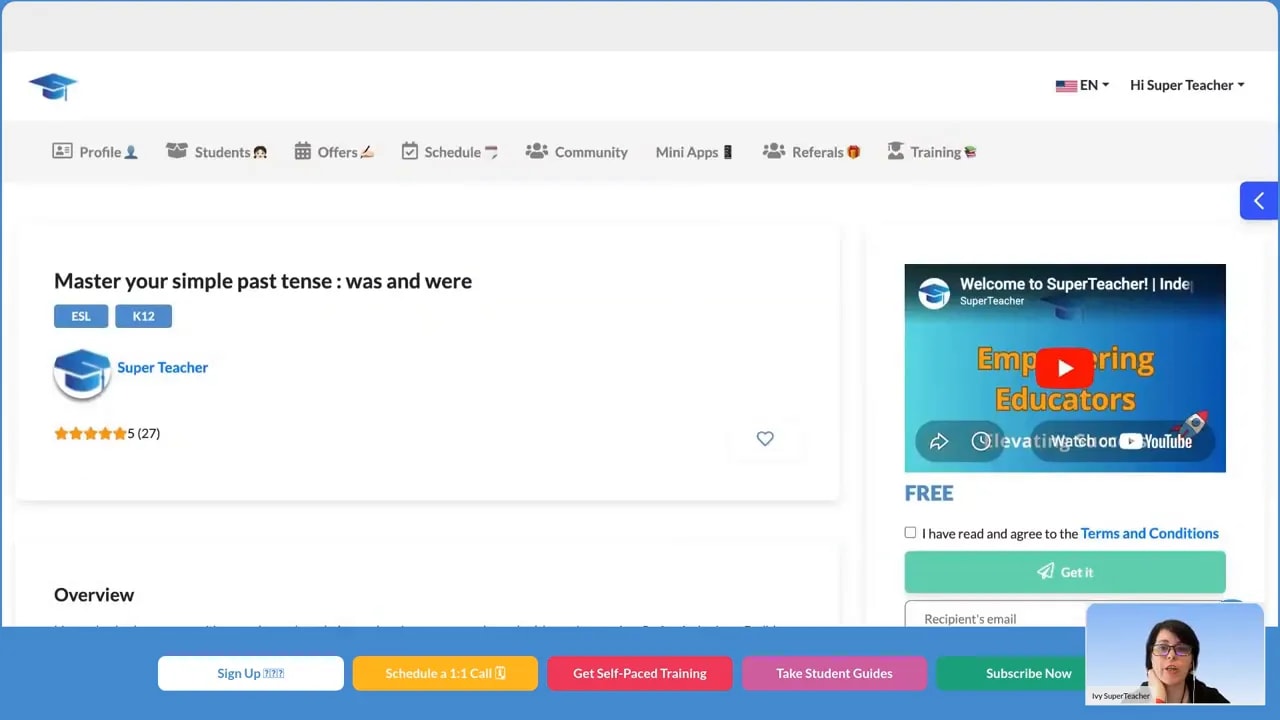Click the Students box icon
Image resolution: width=1280 pixels, height=720 pixels.
177,151
